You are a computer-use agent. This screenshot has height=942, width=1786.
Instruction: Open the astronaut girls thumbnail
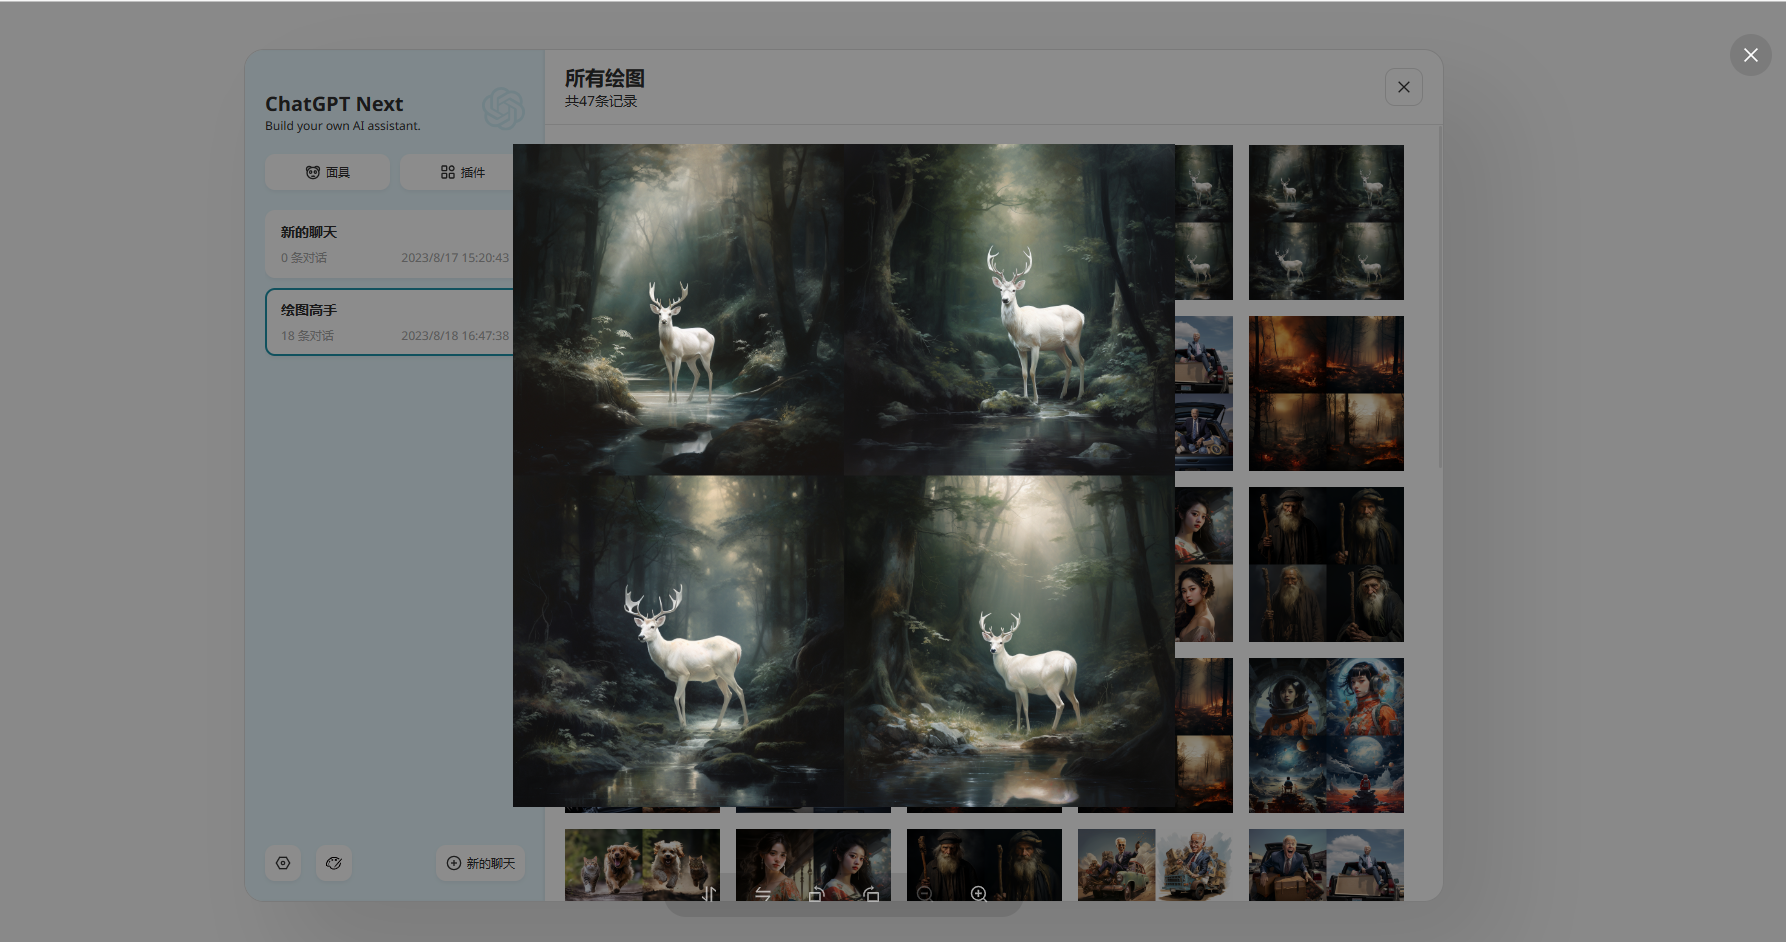click(x=1326, y=735)
